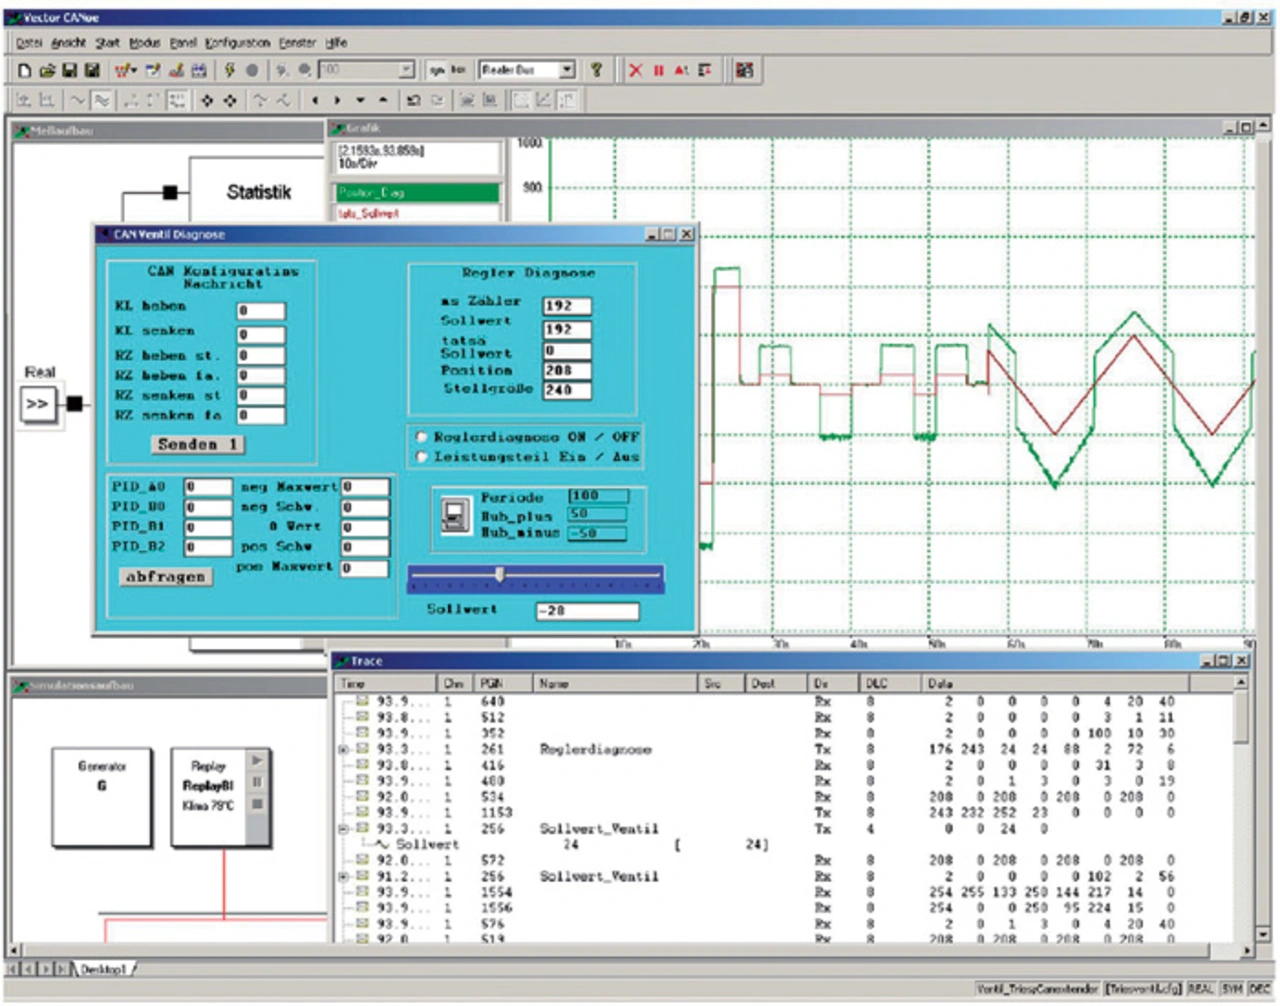The height and width of the screenshot is (1006, 1280).
Task: Click the >> block in the measurement setup
Action: click(38, 404)
